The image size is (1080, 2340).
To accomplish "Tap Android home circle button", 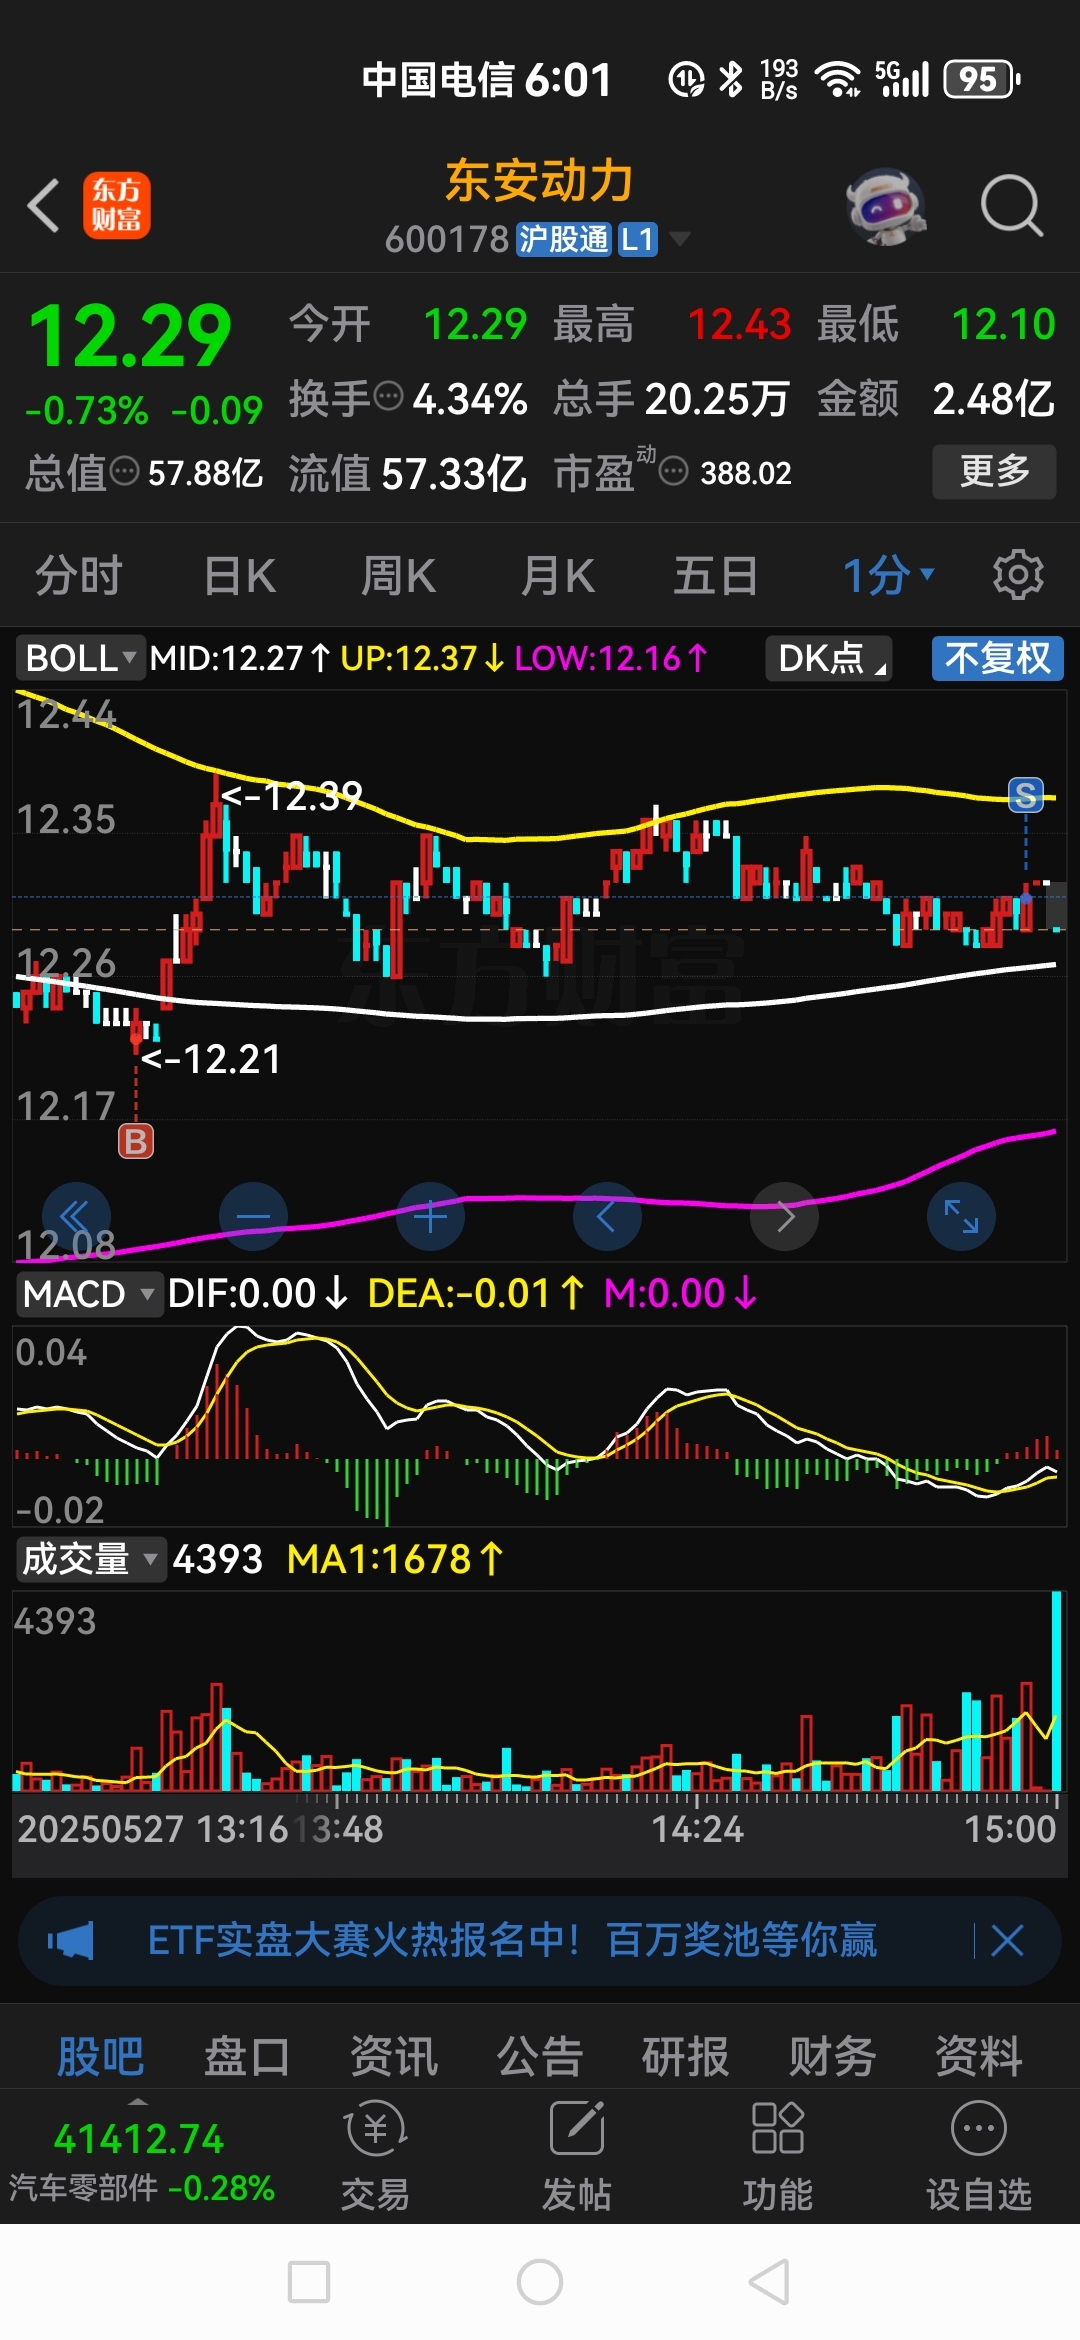I will (x=540, y=2282).
